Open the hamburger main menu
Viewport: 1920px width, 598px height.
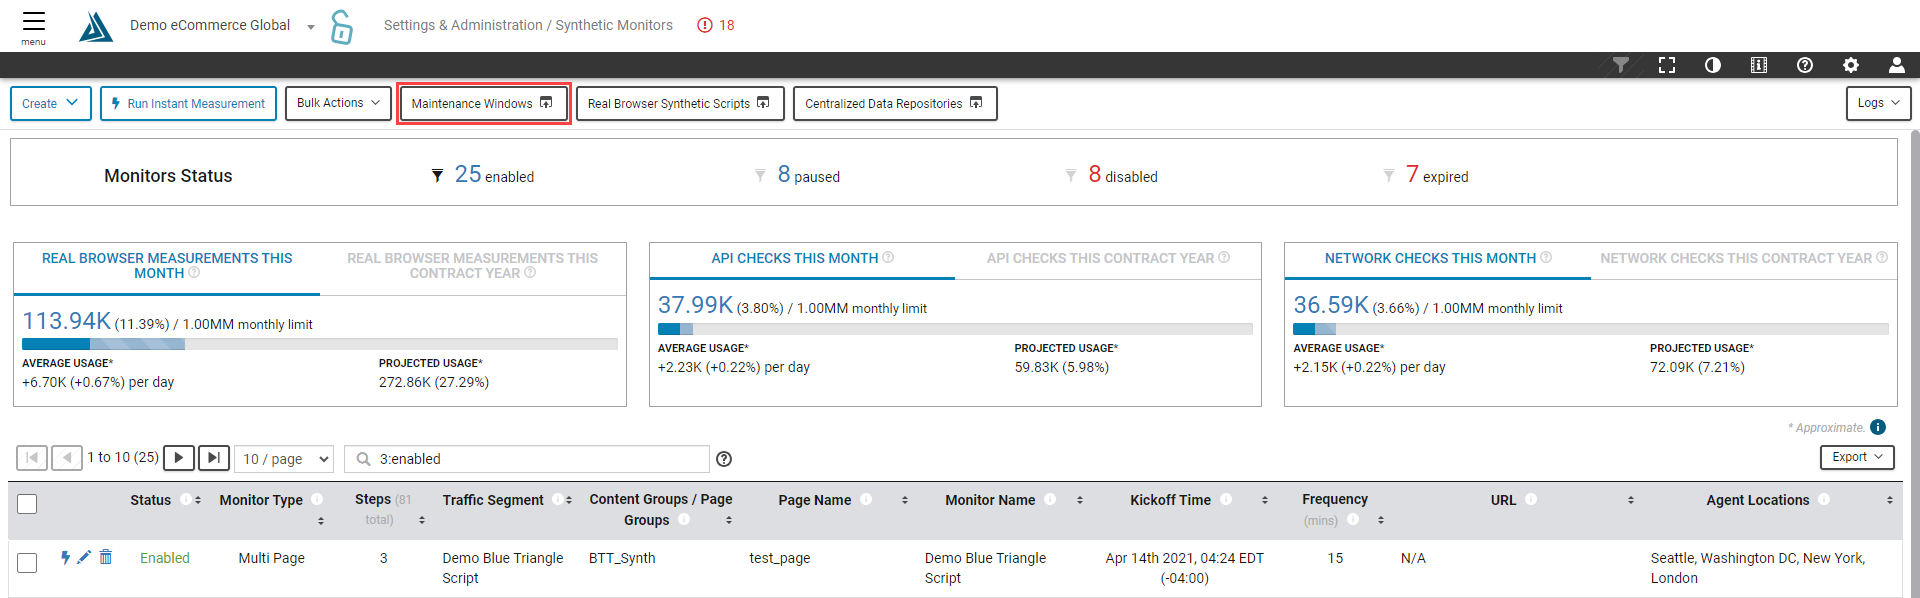(34, 24)
